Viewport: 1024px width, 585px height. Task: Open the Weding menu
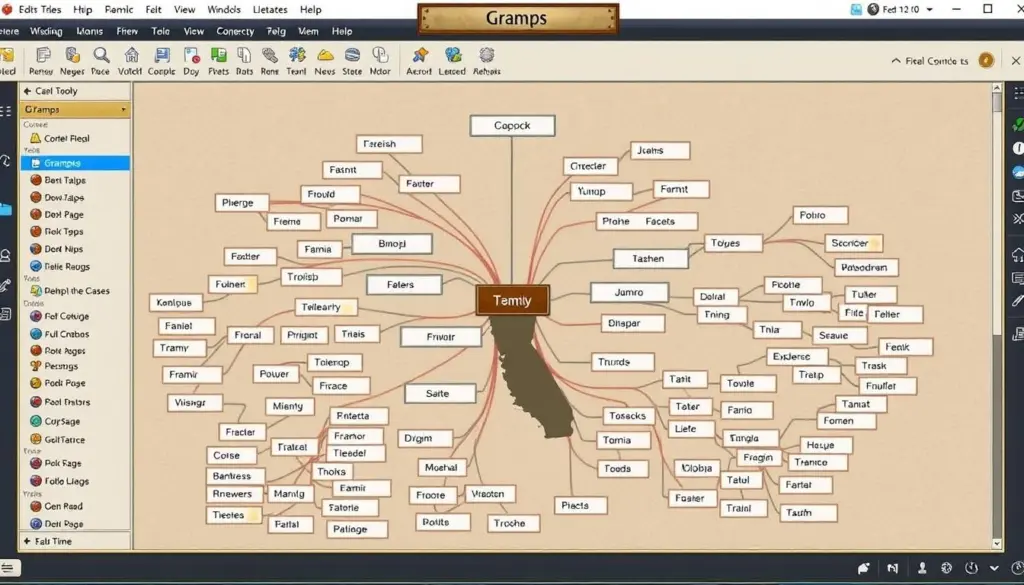(46, 31)
